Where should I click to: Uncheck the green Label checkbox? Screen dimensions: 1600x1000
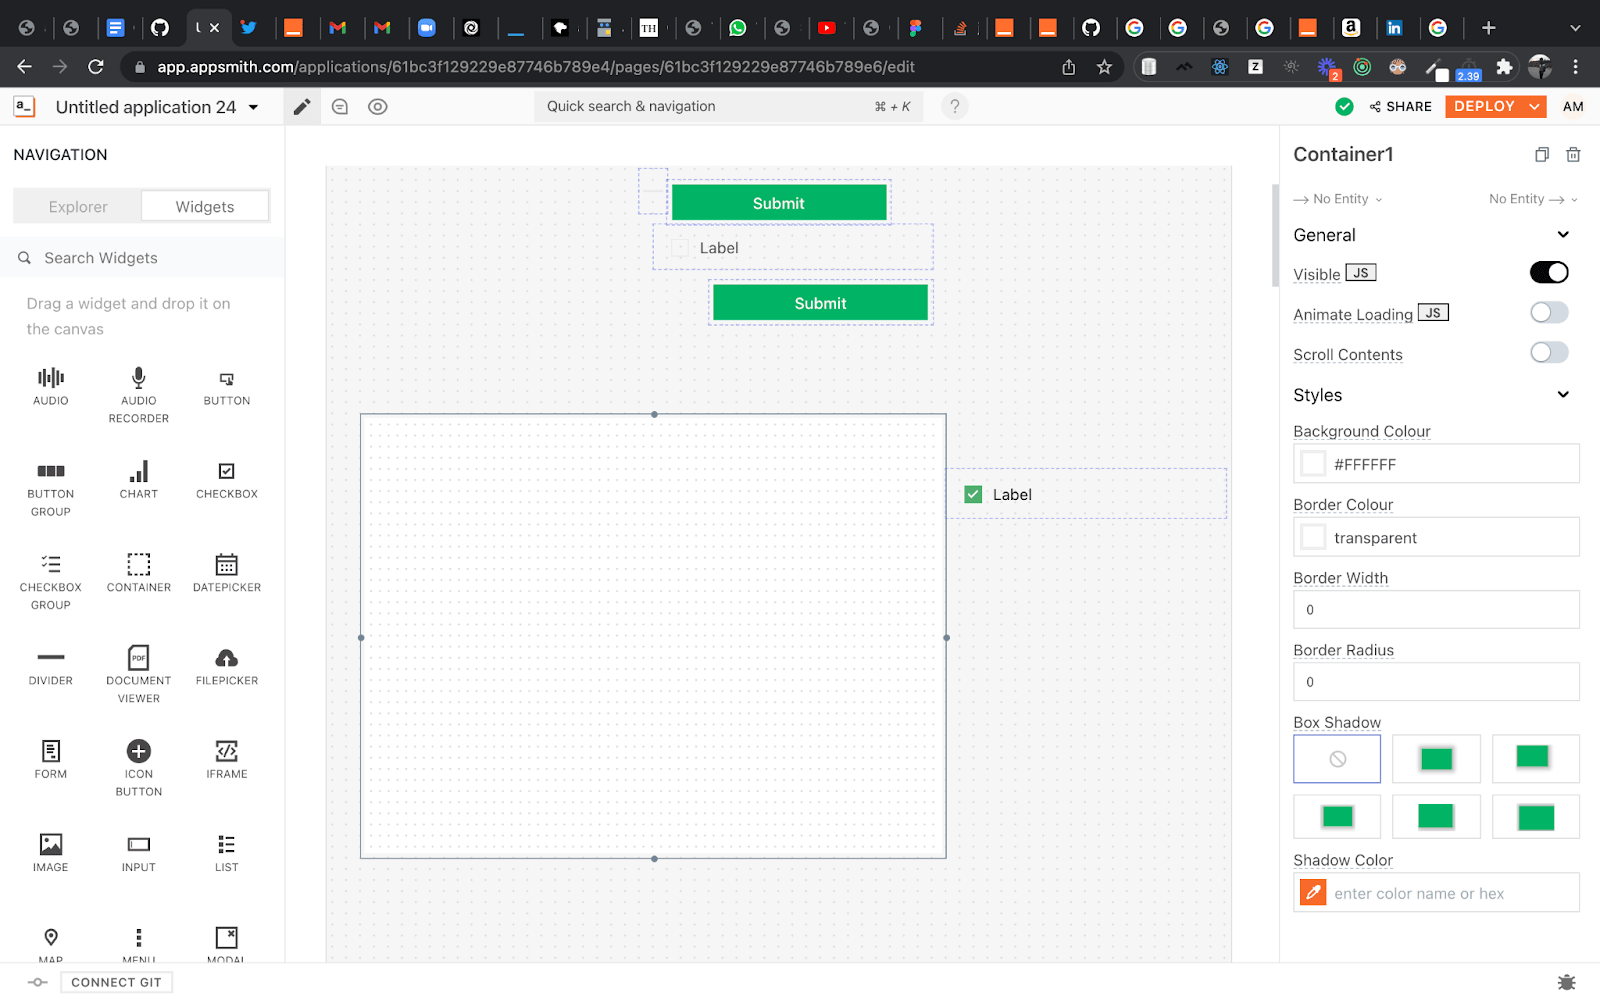[973, 494]
